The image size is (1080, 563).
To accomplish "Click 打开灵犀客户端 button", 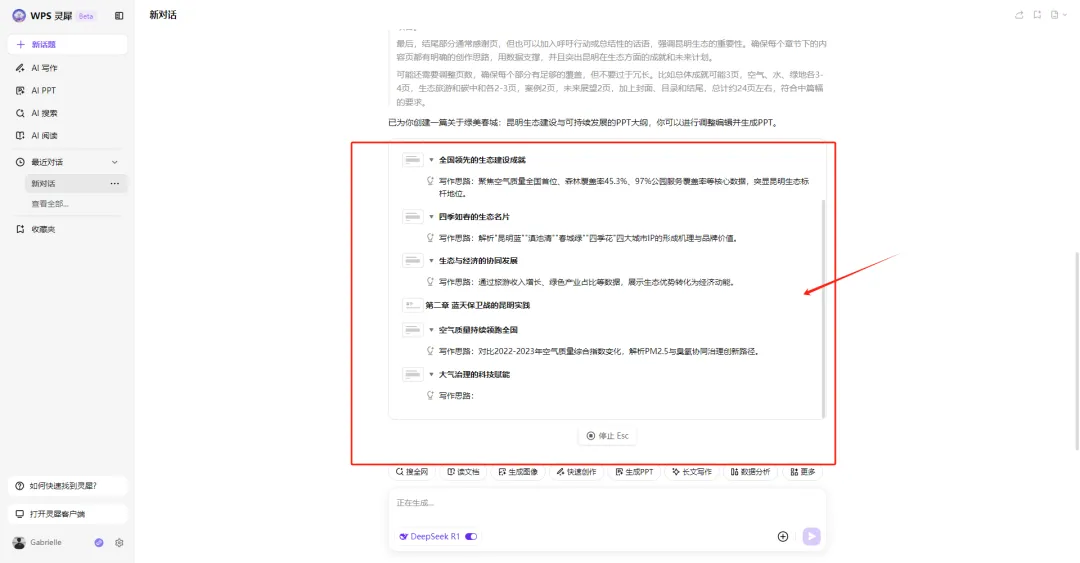I will point(68,514).
